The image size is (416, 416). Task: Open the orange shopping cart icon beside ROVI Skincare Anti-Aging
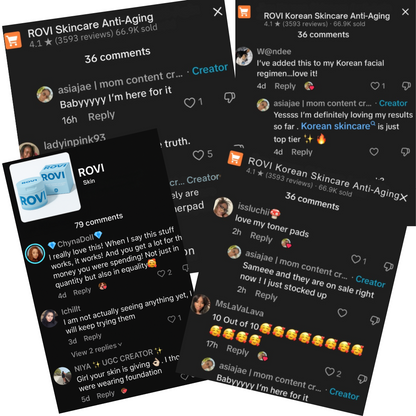[13, 40]
